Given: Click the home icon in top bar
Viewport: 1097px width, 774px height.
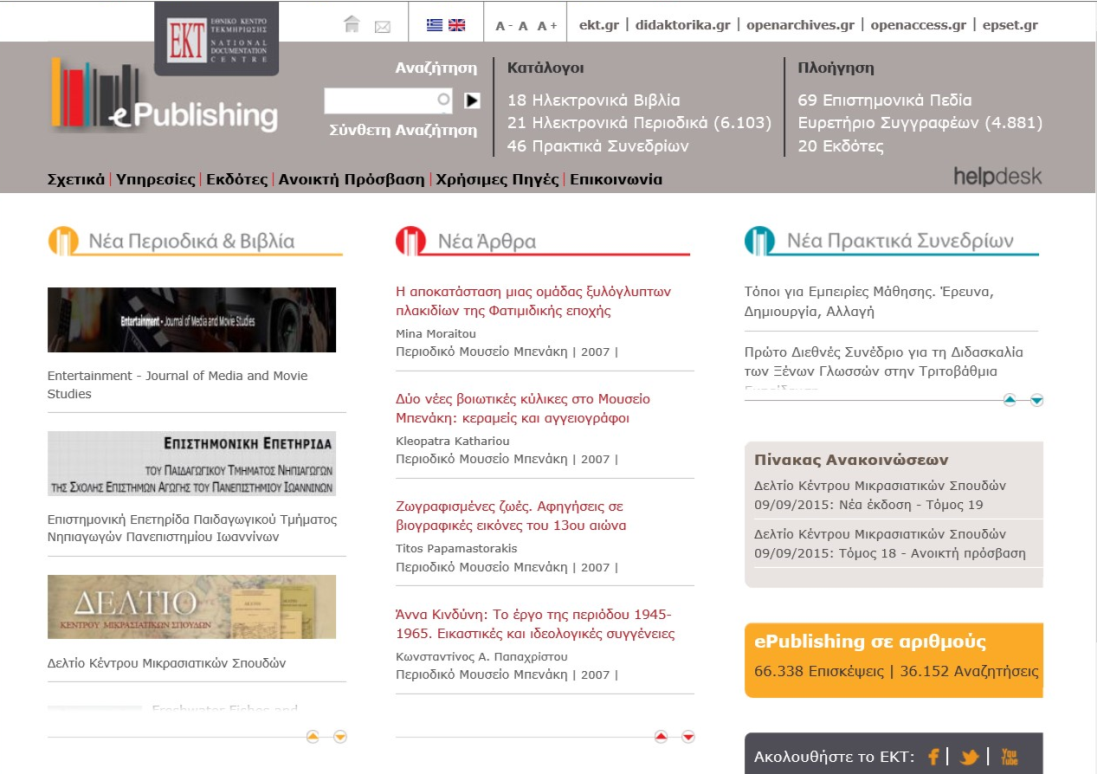Looking at the screenshot, I should click(x=351, y=25).
